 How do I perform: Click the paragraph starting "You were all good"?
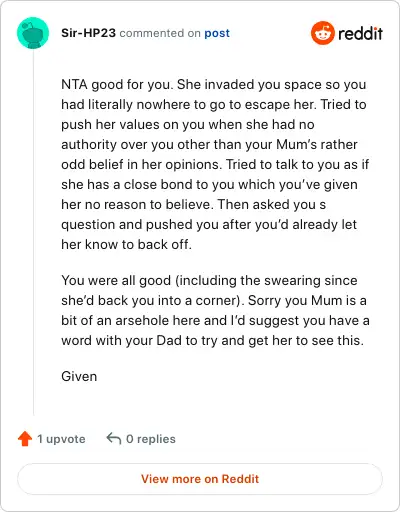215,310
